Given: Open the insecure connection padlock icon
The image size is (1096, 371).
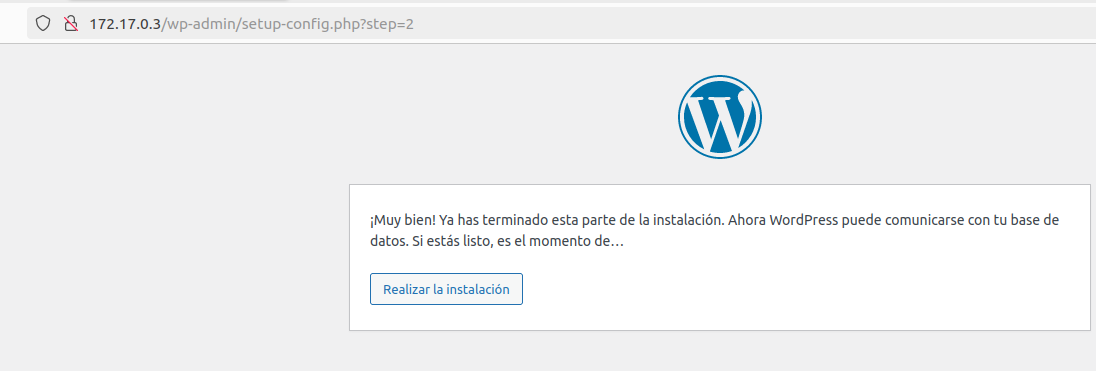Looking at the screenshot, I should coord(70,24).
